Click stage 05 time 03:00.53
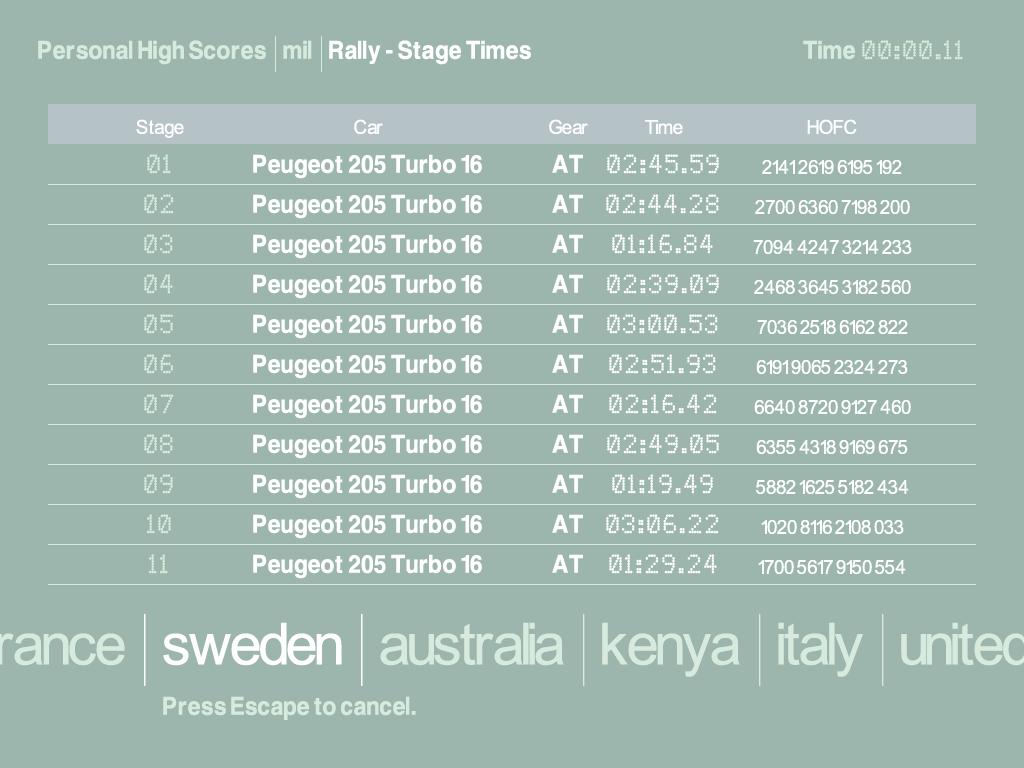The width and height of the screenshot is (1024, 768). pos(662,325)
